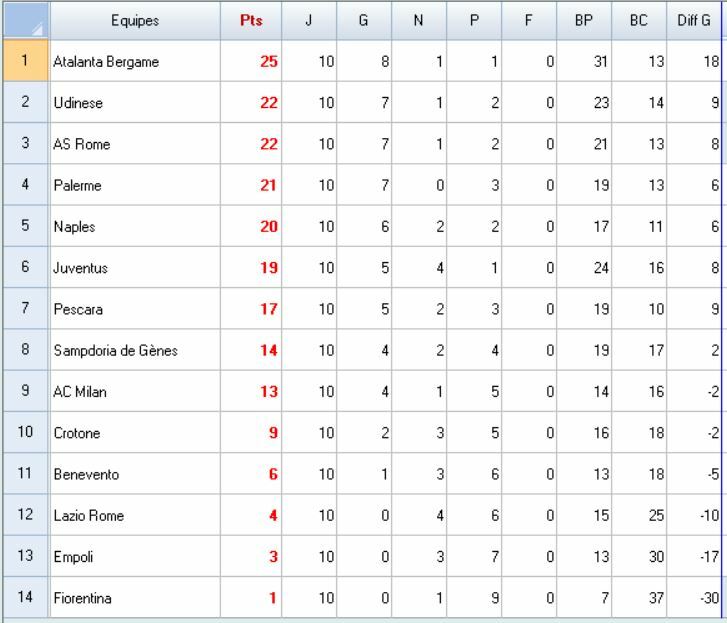Viewport: 727px width, 623px height.
Task: Select the Atalanta Bergame team cell
Action: click(x=135, y=62)
